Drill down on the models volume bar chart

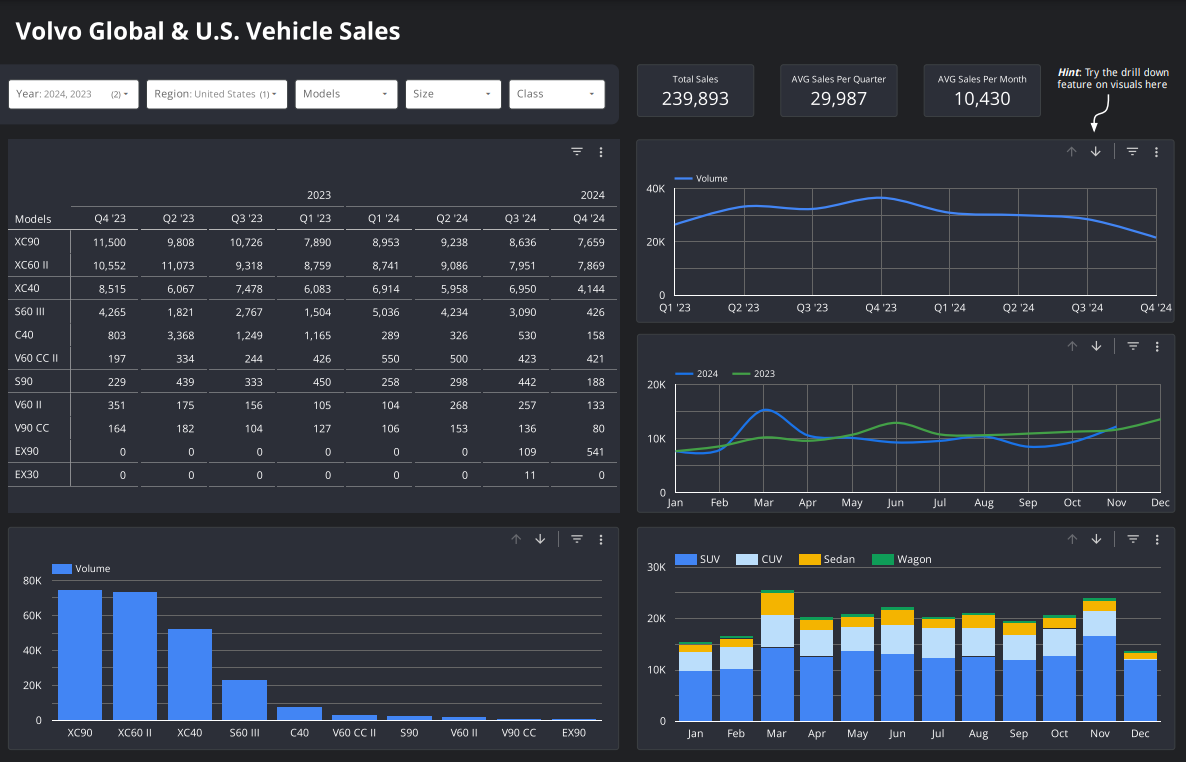pos(540,540)
